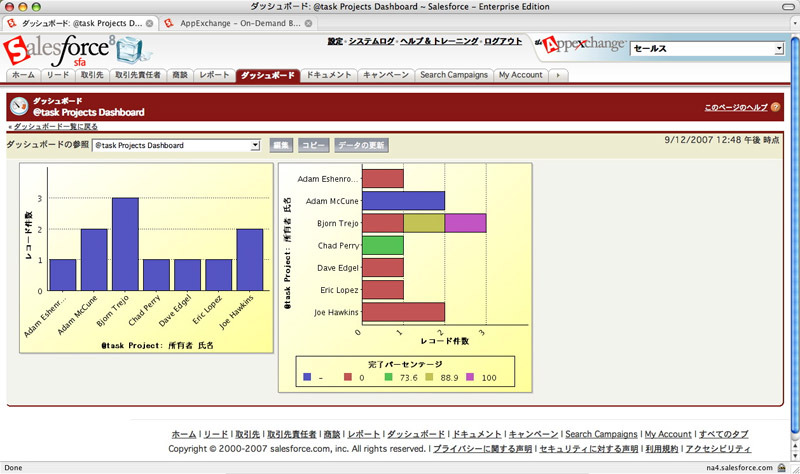Click Bjorn Trejo's tallest vertical bar

pyautogui.click(x=126, y=244)
